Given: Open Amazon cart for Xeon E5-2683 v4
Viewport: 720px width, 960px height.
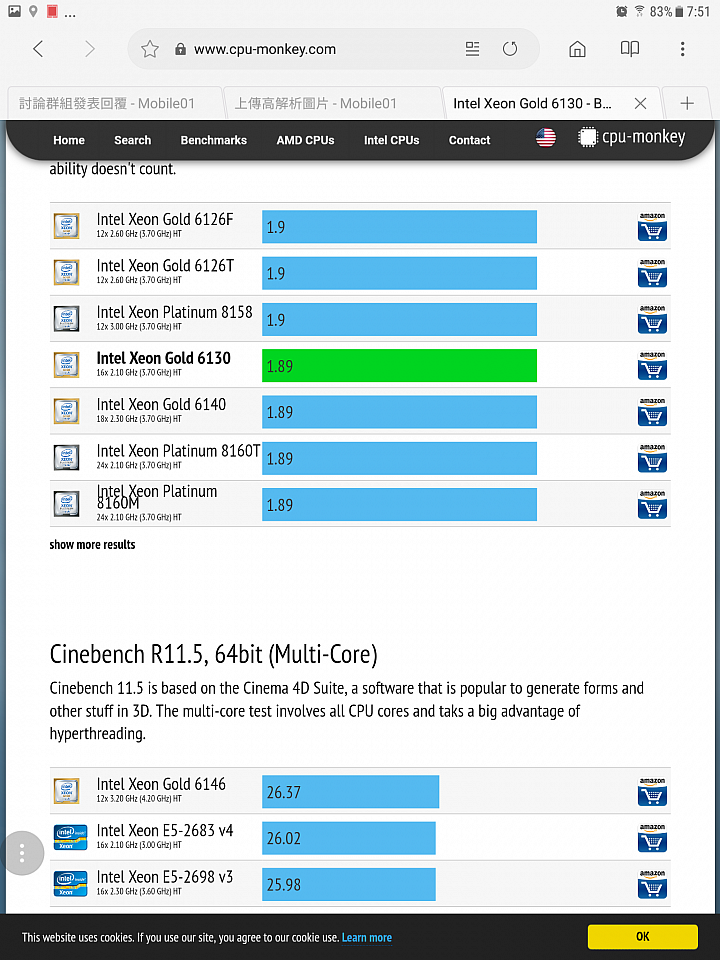Looking at the screenshot, I should point(652,838).
